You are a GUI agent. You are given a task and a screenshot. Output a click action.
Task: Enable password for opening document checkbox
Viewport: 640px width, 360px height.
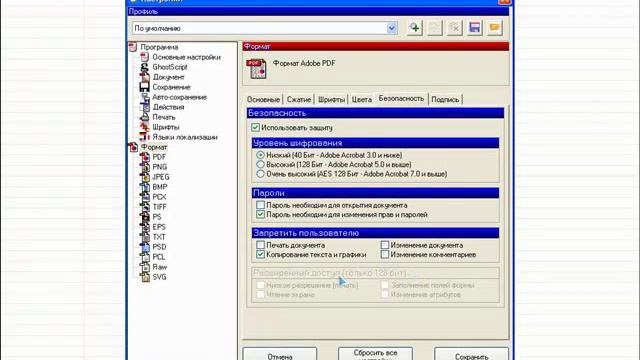click(x=260, y=205)
